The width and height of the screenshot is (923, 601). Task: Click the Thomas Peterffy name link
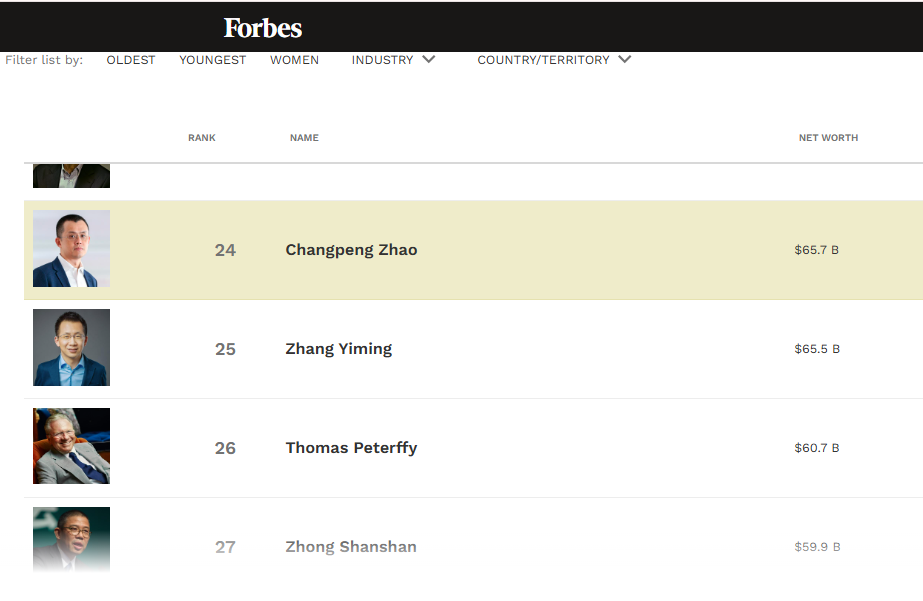click(x=351, y=448)
